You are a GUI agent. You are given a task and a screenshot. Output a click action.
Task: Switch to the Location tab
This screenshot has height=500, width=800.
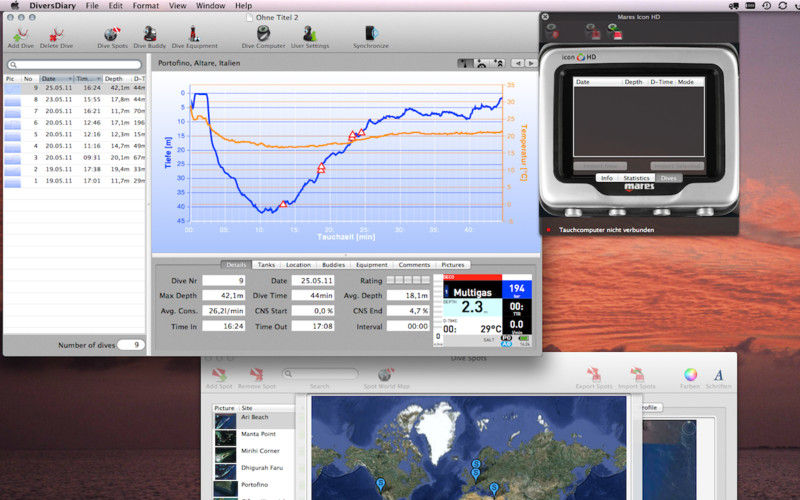click(298, 265)
